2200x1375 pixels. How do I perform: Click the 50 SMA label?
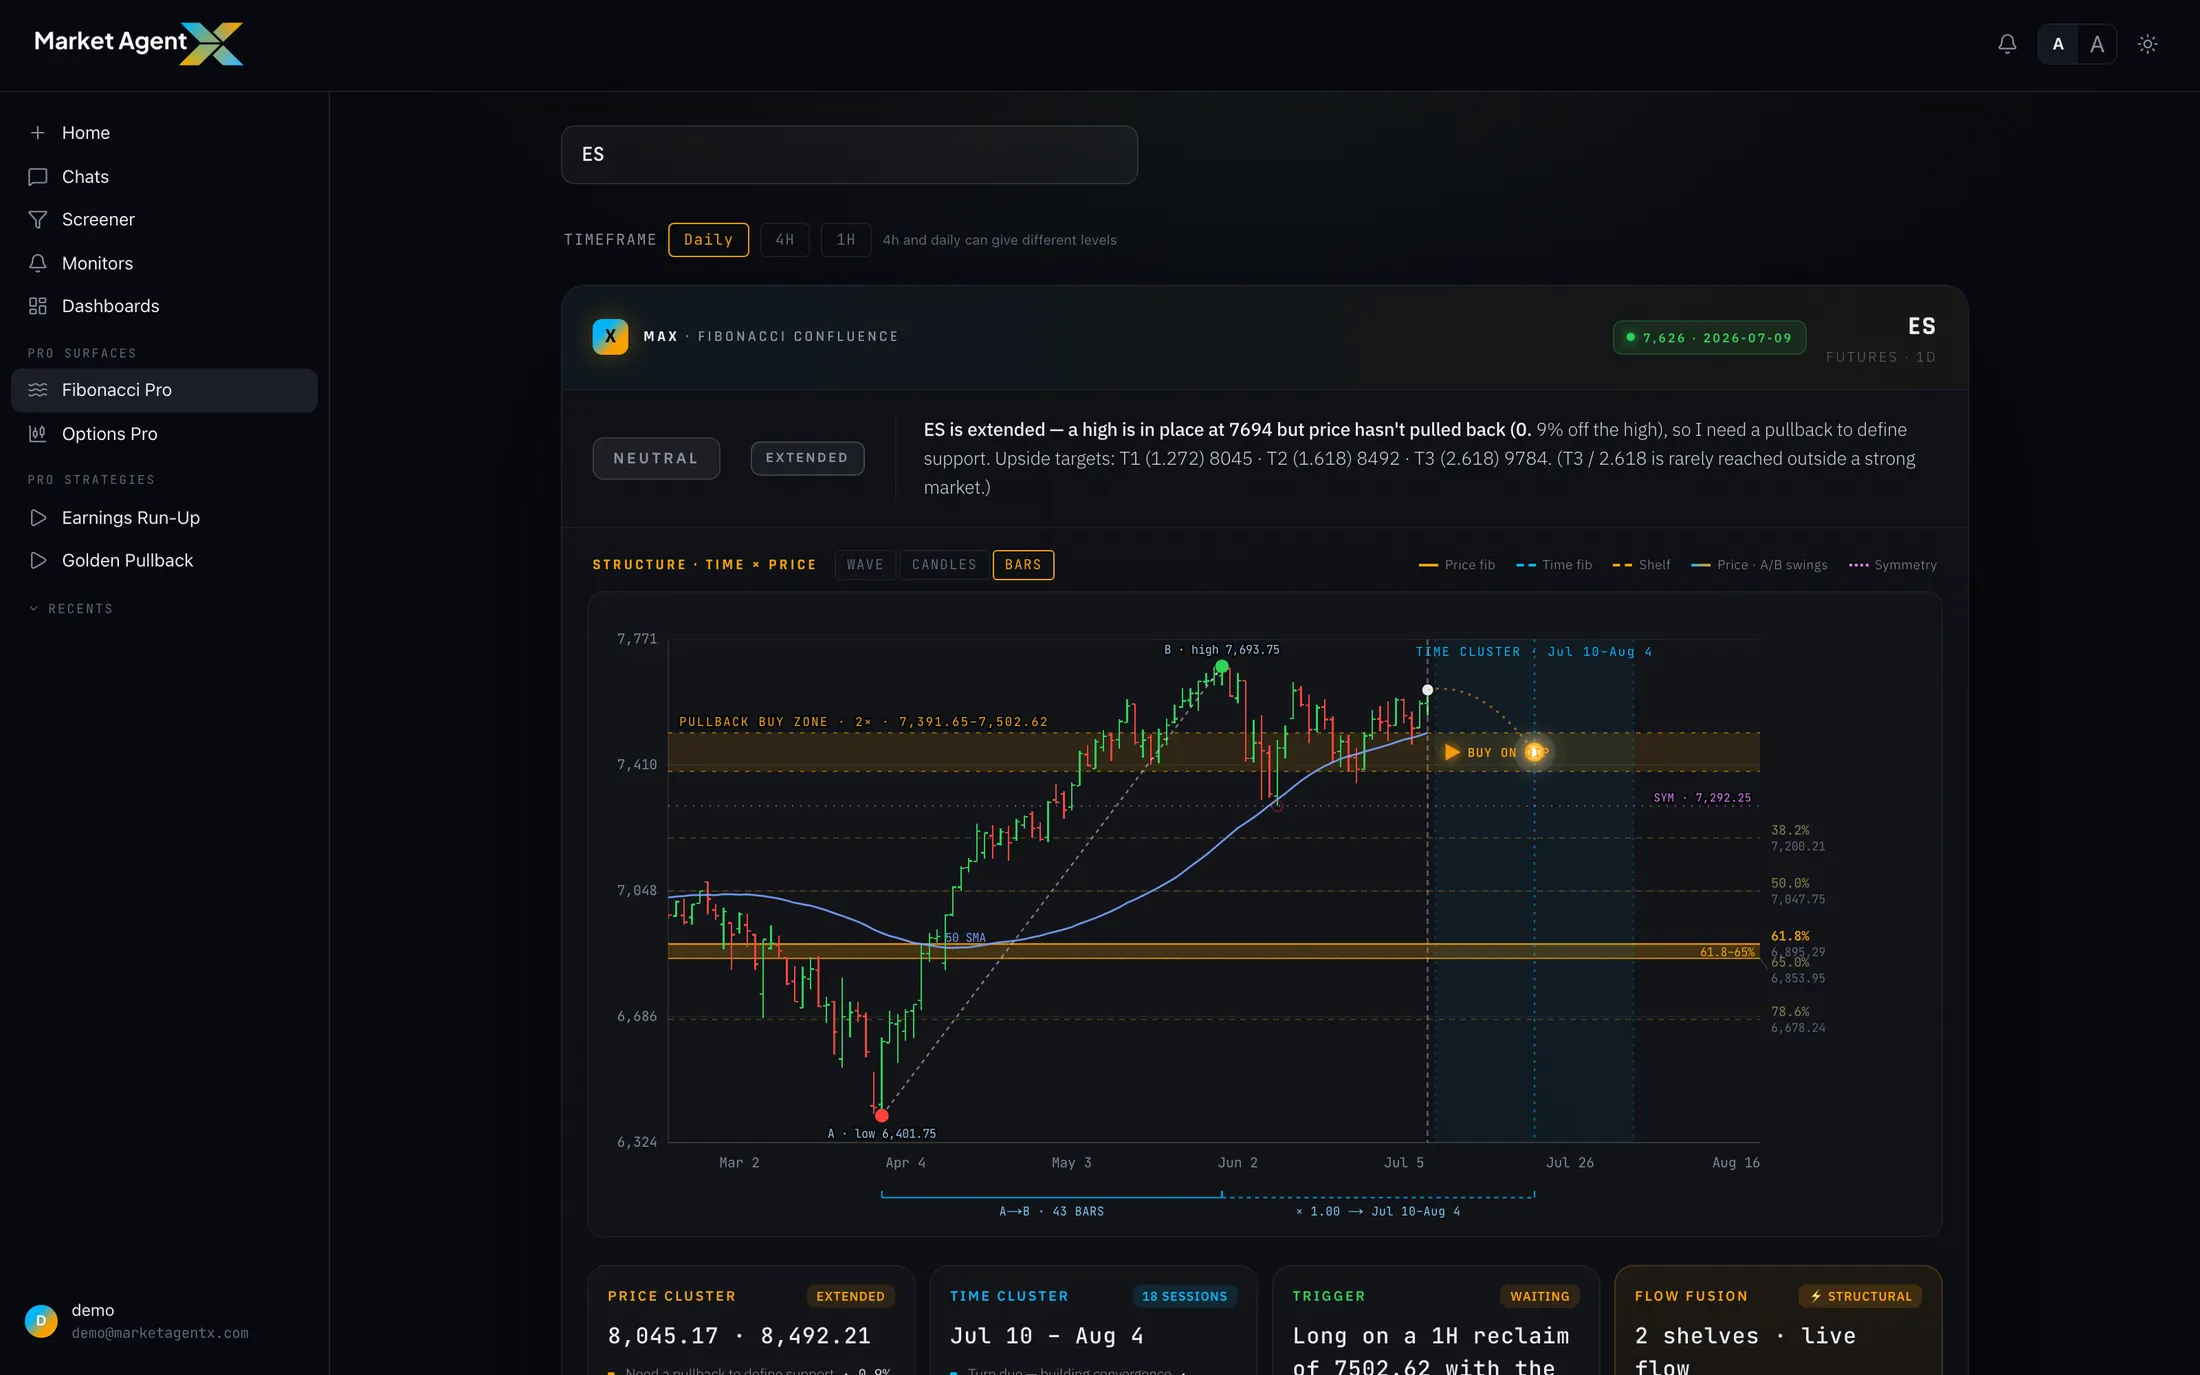(x=965, y=938)
